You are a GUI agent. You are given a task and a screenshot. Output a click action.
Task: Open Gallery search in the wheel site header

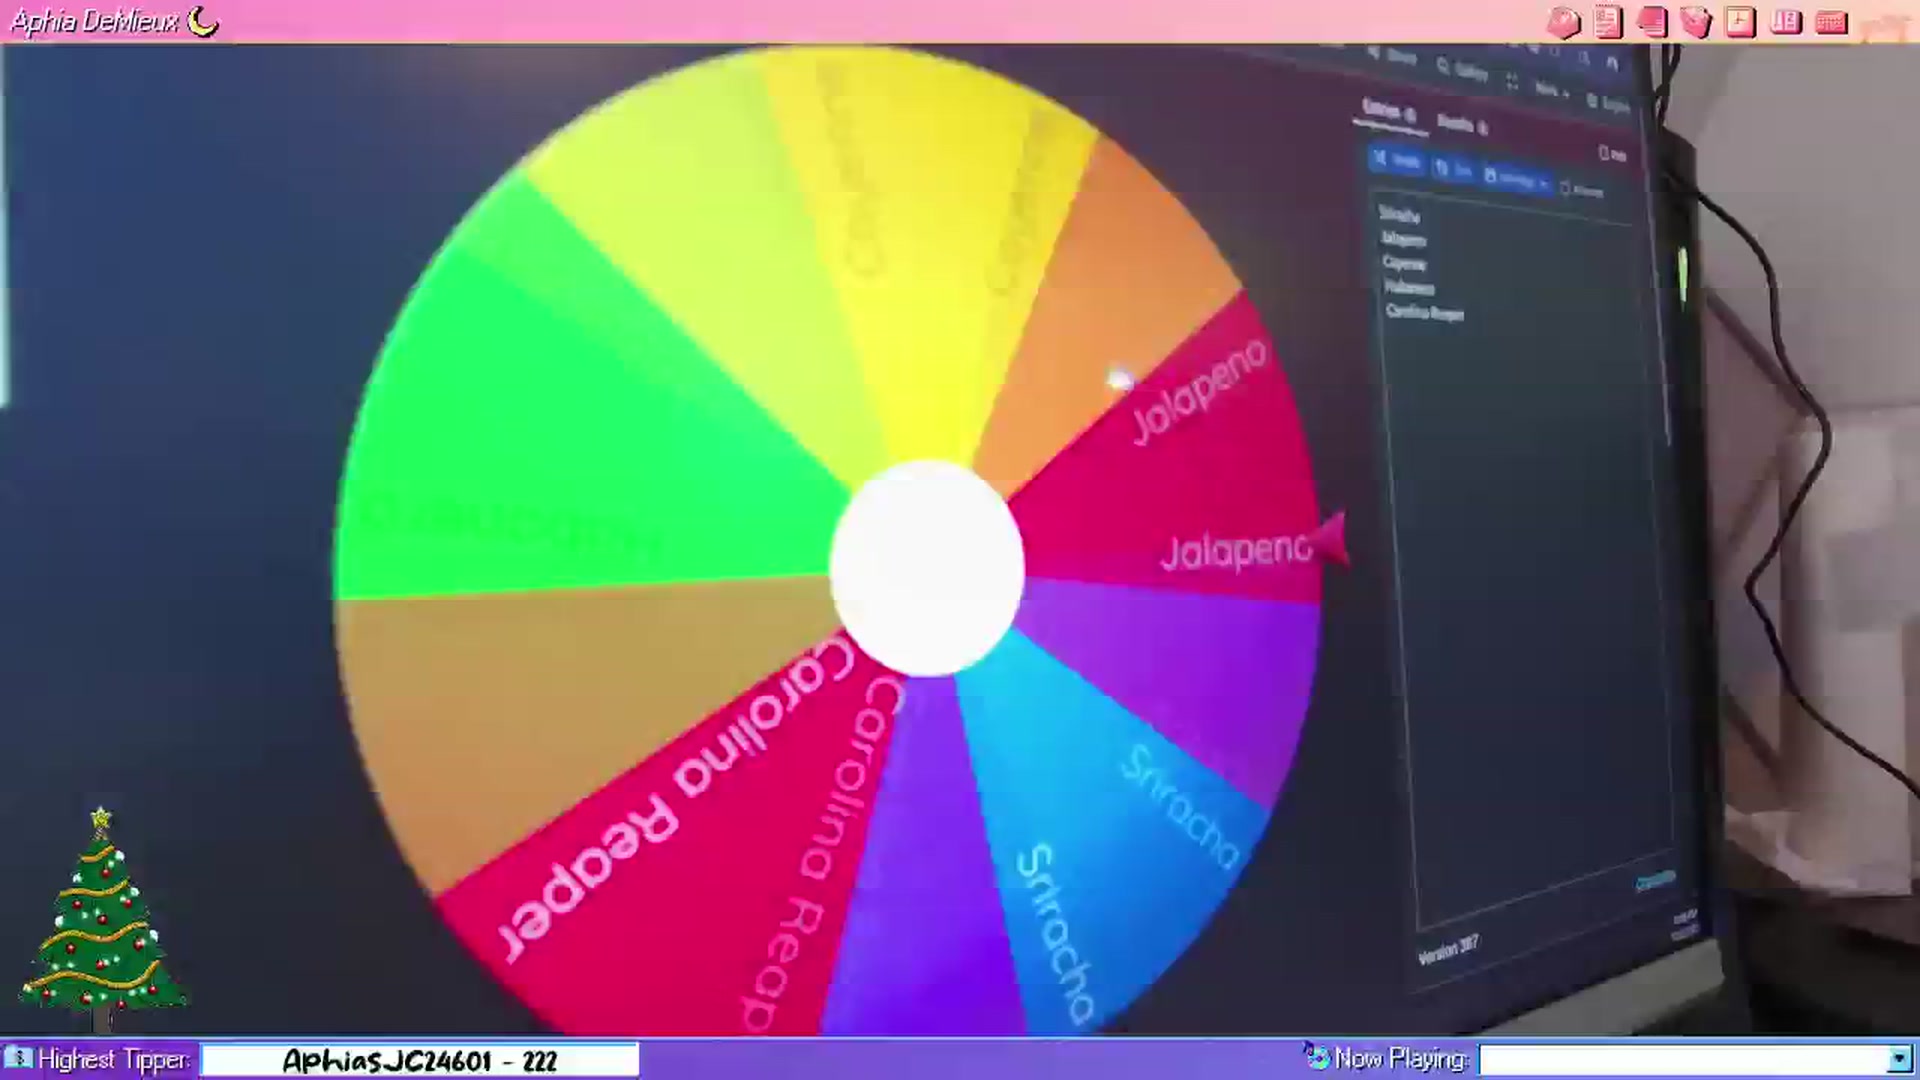tap(1463, 70)
